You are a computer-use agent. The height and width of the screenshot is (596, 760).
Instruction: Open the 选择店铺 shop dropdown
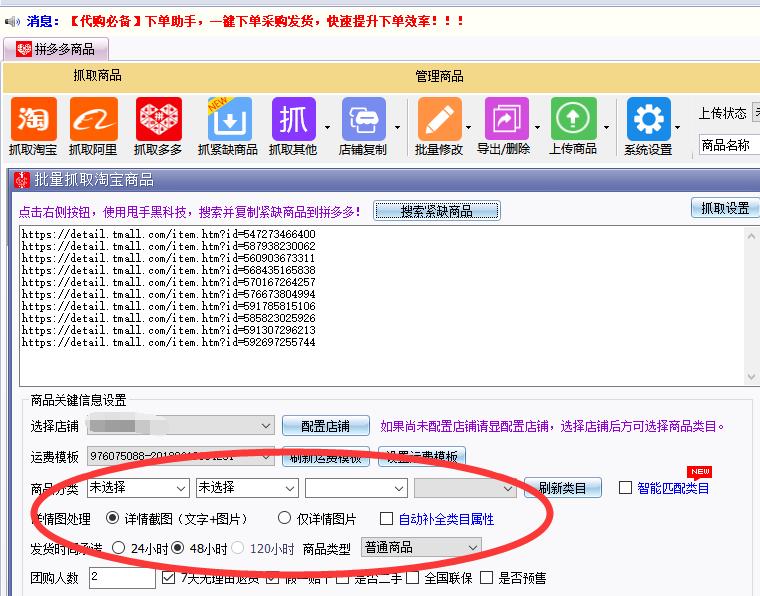181,426
